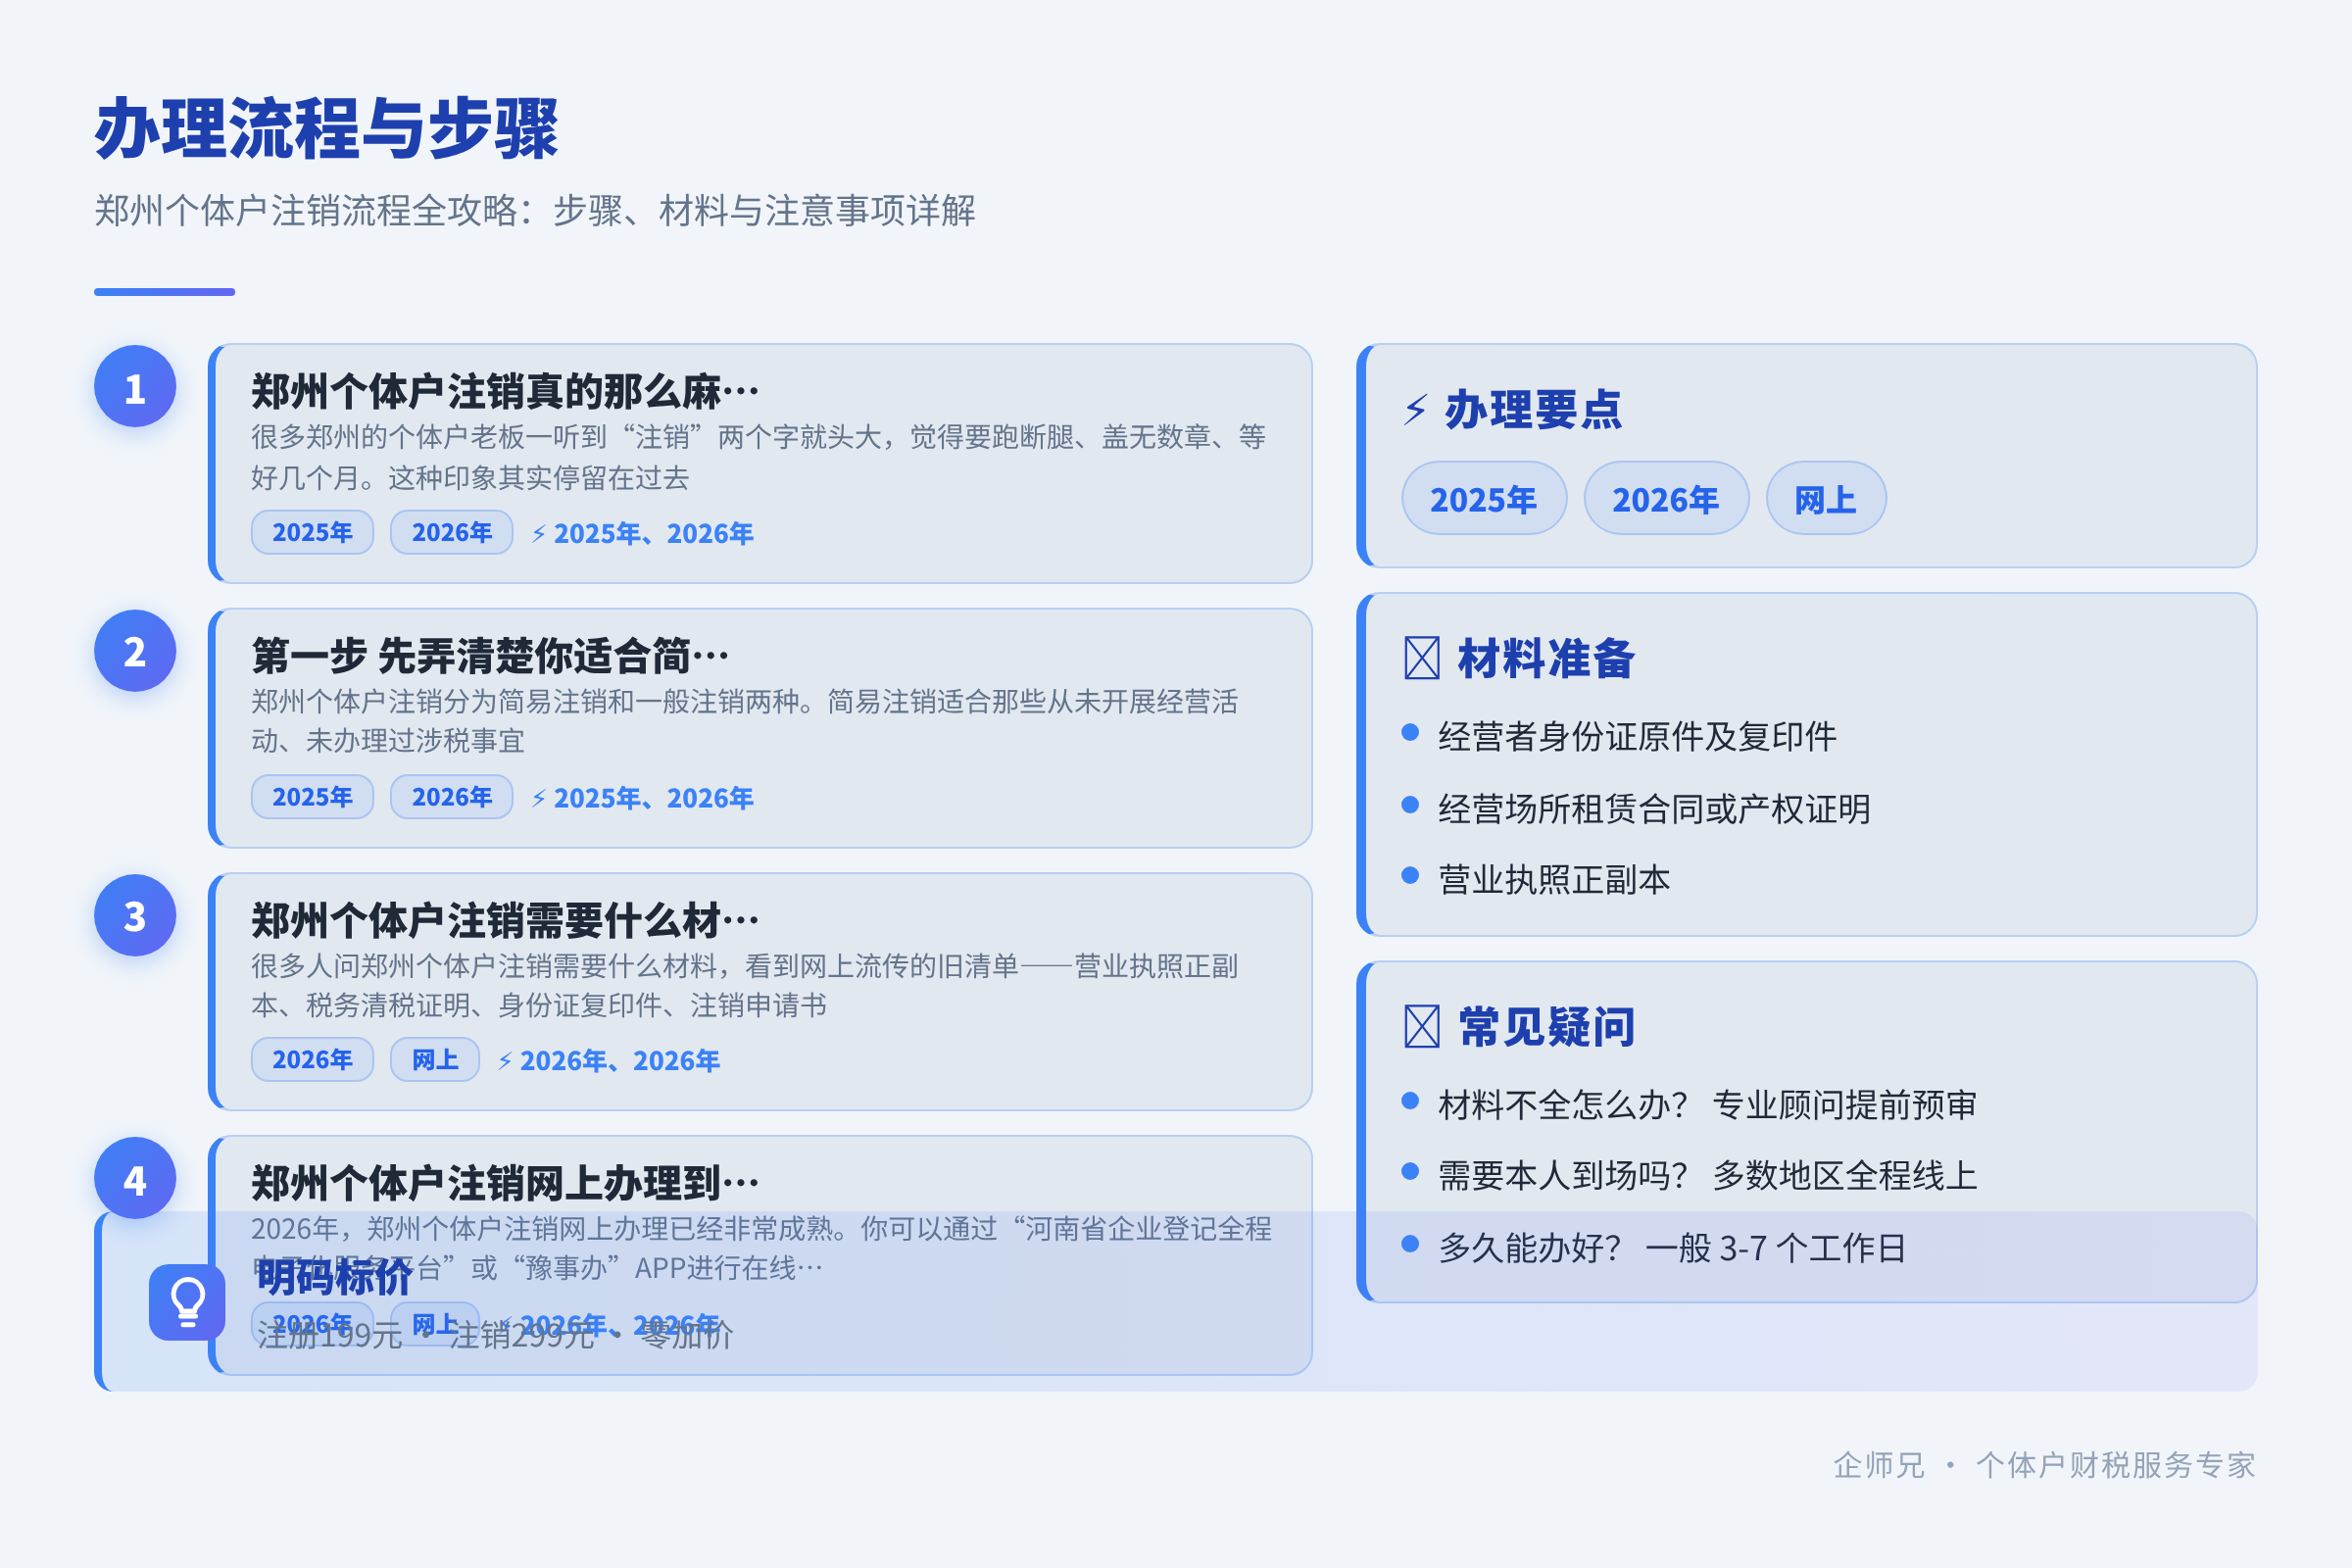The image size is (2352, 1568).
Task: Click the 2025年 tag in step 1 card
Action: [312, 532]
